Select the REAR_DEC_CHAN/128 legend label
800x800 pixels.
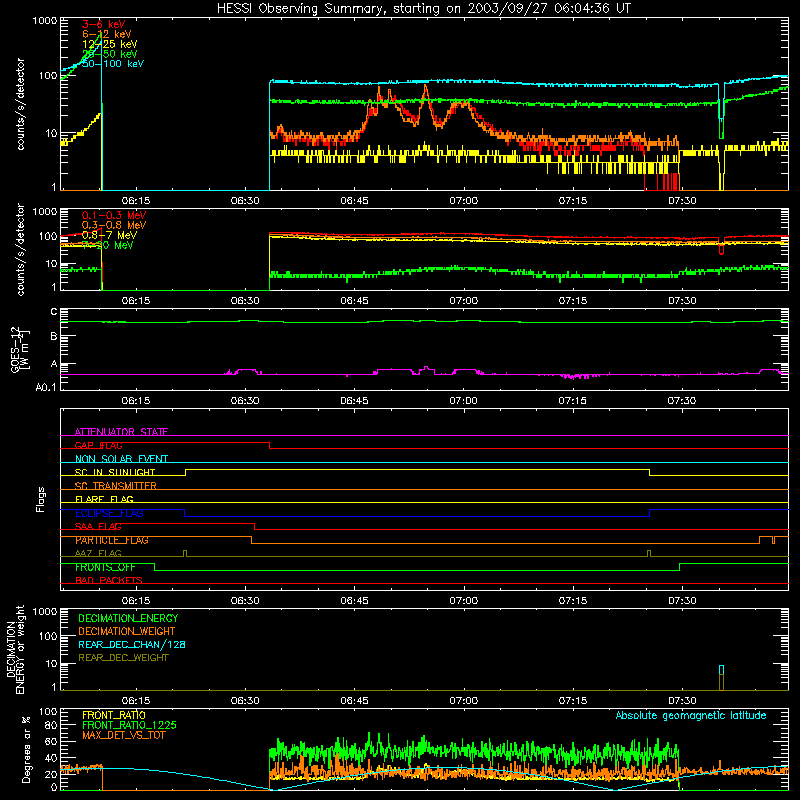pyautogui.click(x=132, y=645)
